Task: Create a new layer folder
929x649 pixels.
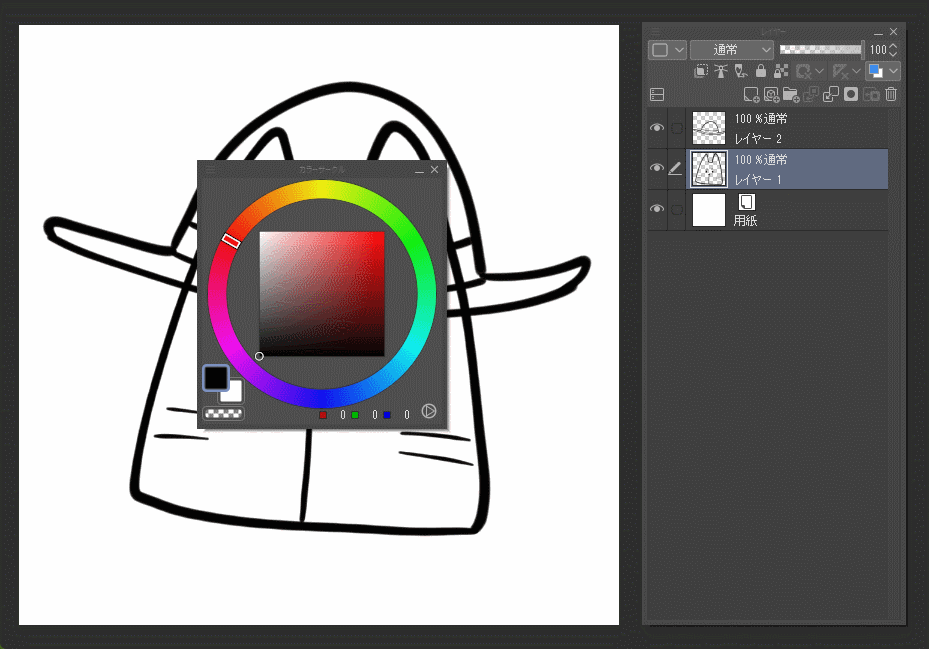Action: 791,94
